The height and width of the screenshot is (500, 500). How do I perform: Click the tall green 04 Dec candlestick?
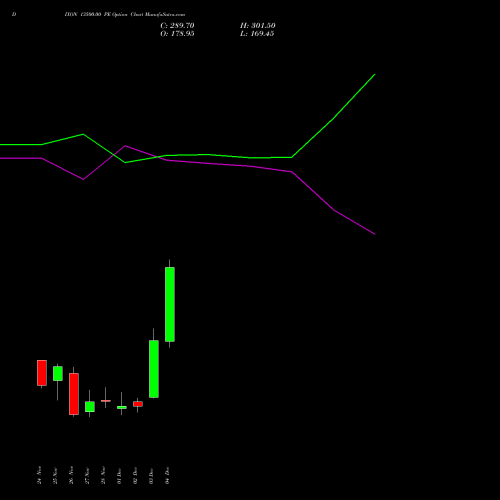[170, 304]
